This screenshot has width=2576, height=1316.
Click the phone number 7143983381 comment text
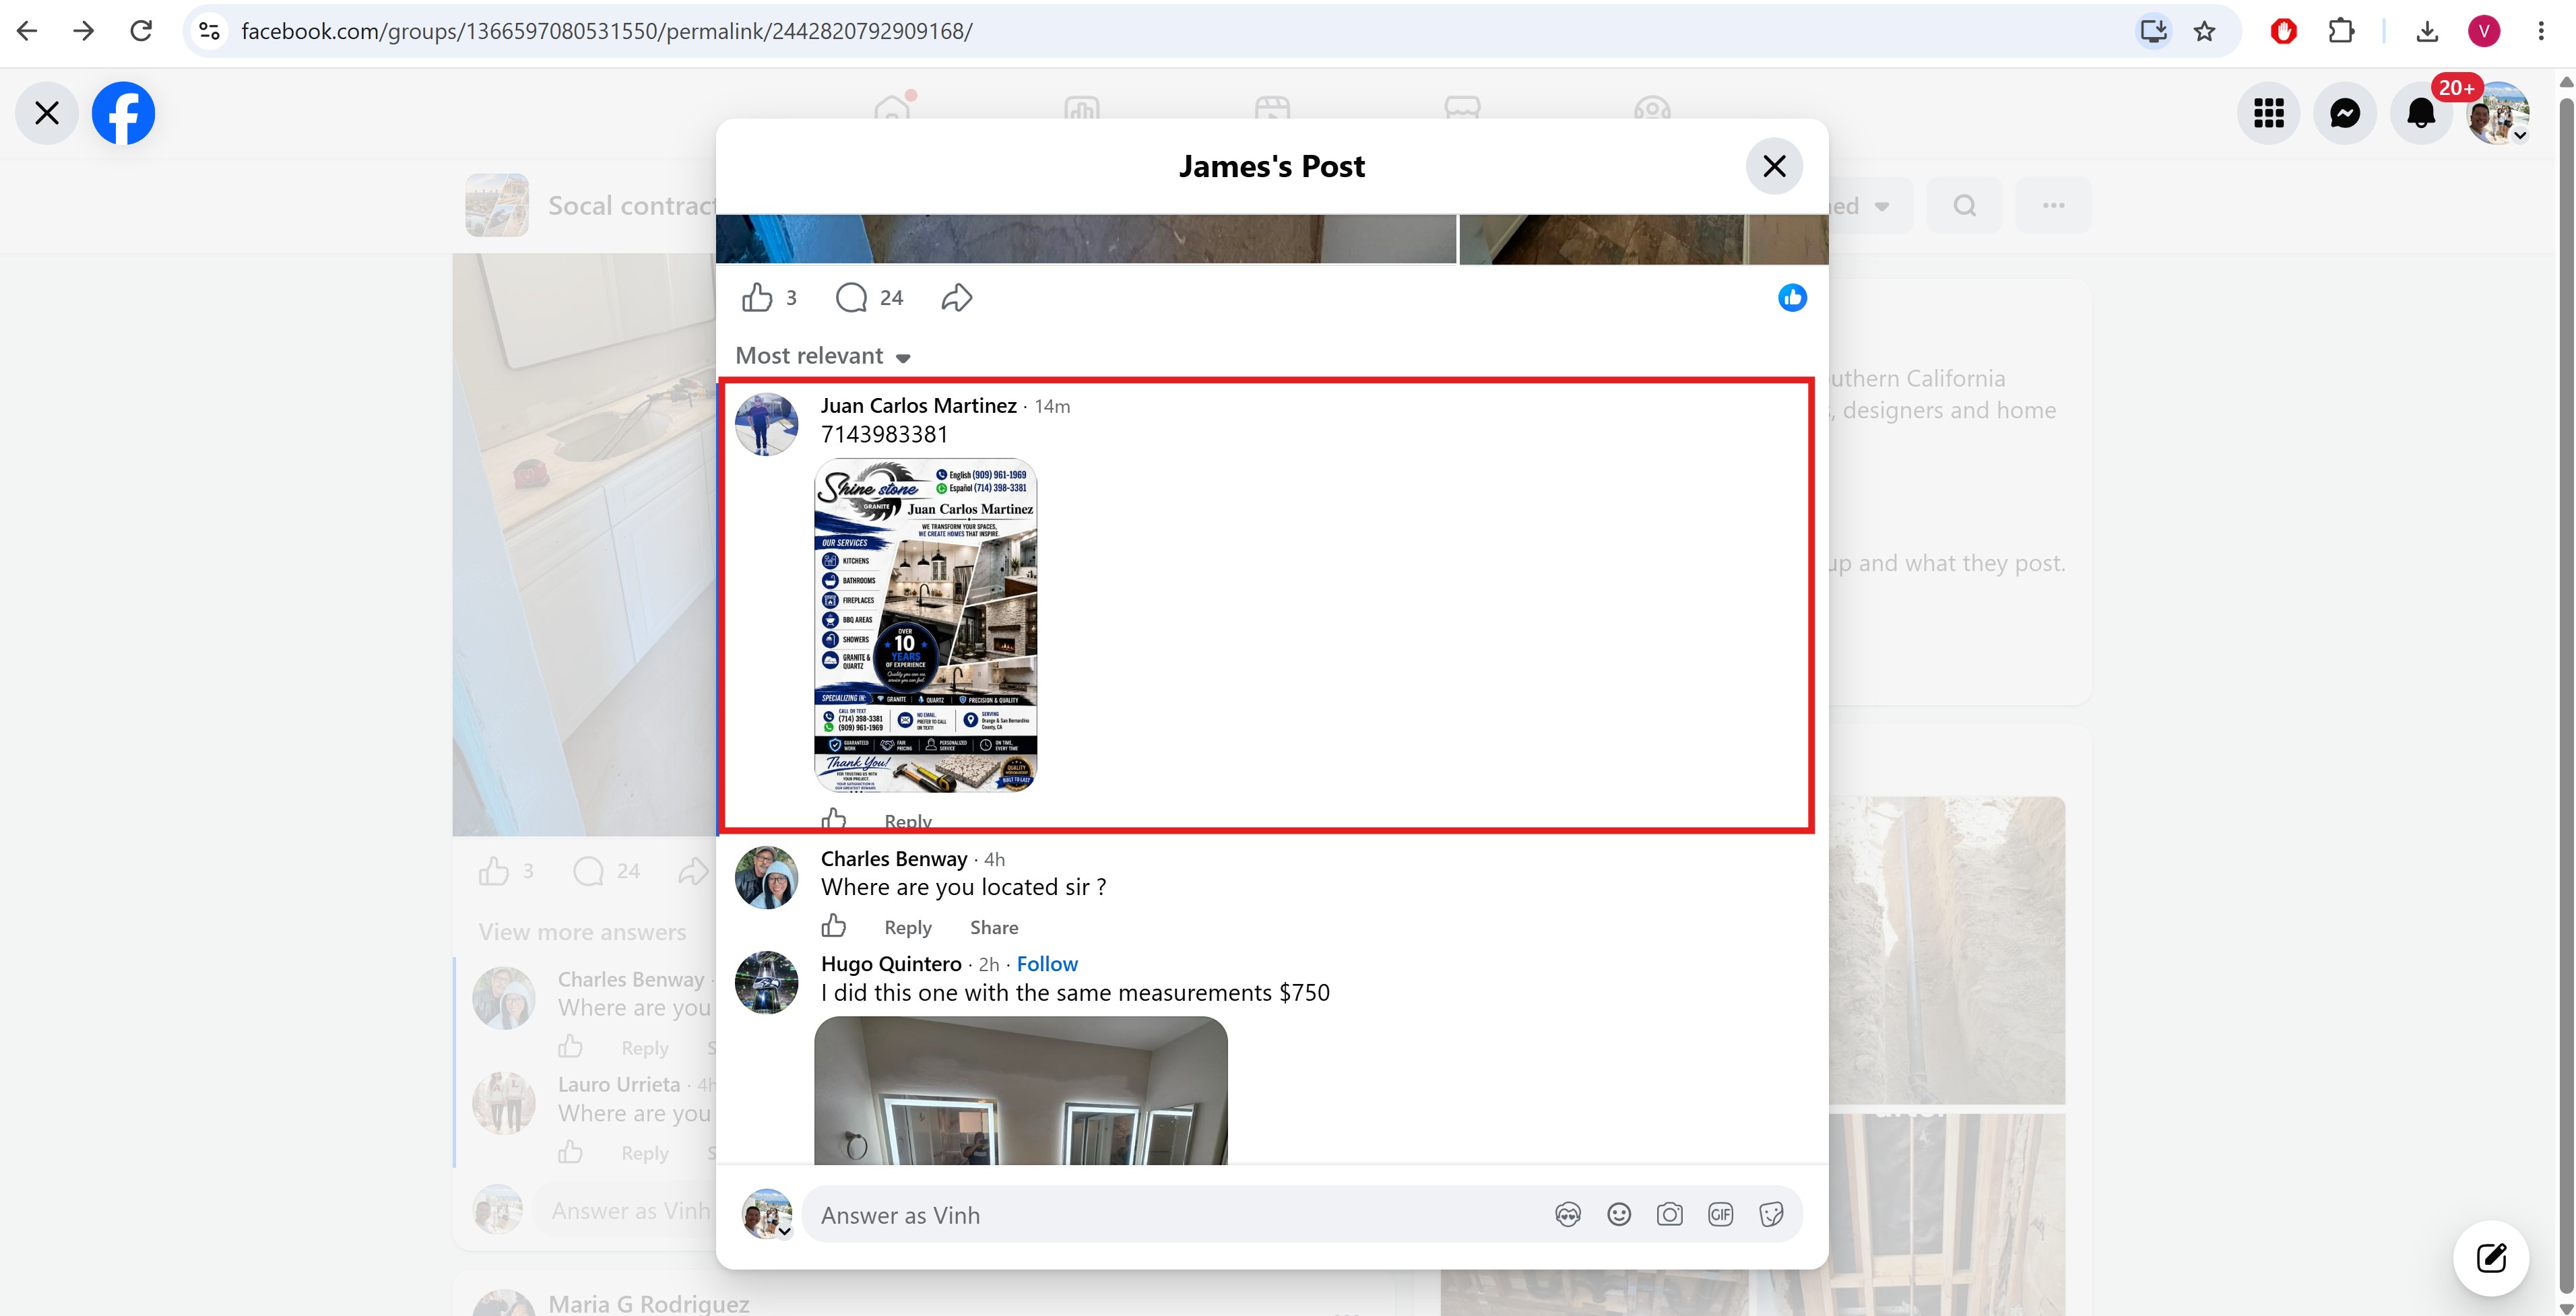tap(884, 434)
